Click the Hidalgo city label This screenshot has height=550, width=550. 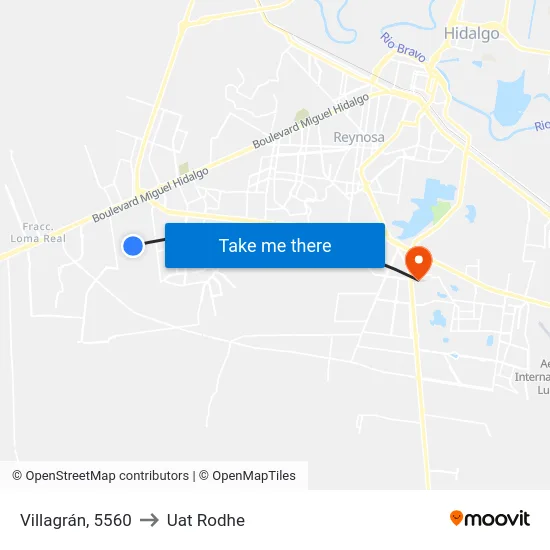[471, 34]
